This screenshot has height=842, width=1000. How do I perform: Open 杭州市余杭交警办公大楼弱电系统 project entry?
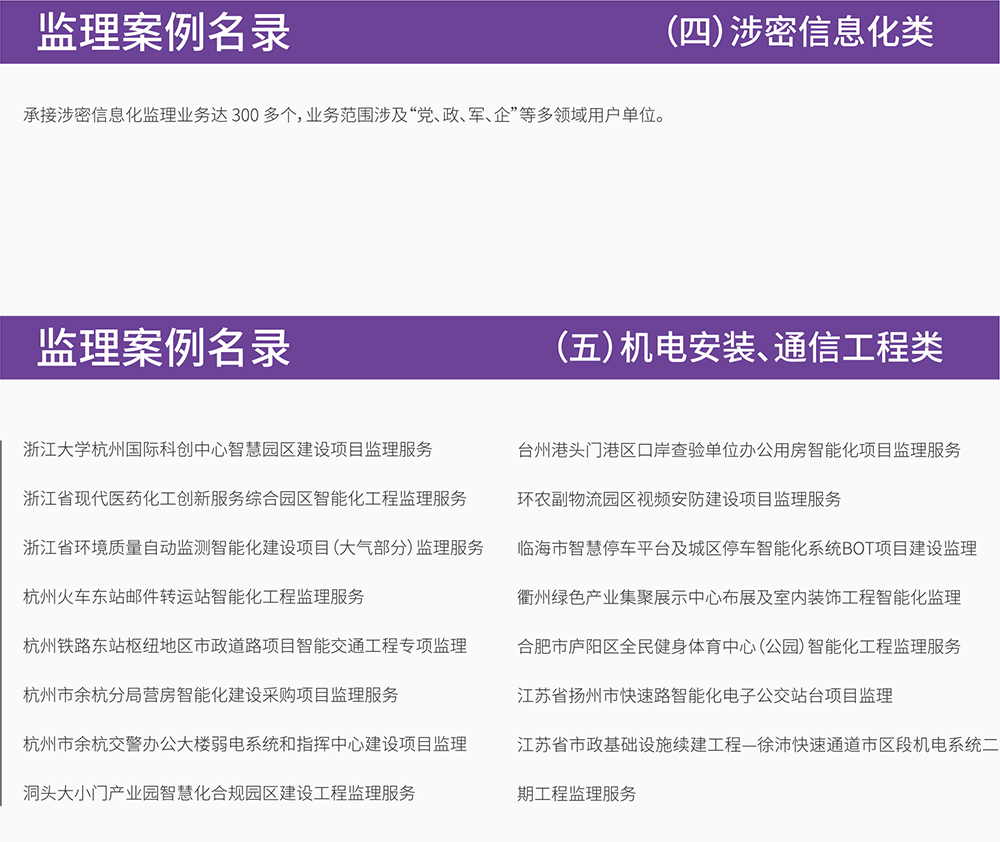245,744
